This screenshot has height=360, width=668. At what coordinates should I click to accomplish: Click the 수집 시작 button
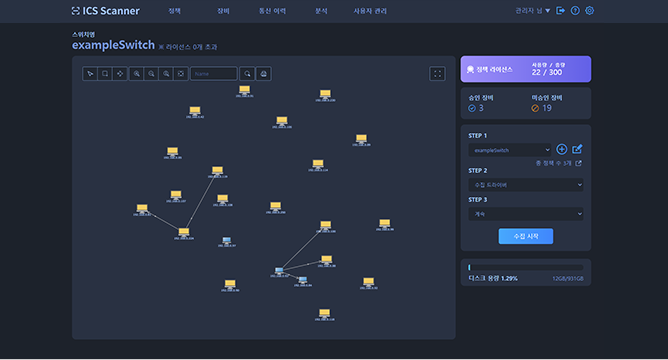526,236
